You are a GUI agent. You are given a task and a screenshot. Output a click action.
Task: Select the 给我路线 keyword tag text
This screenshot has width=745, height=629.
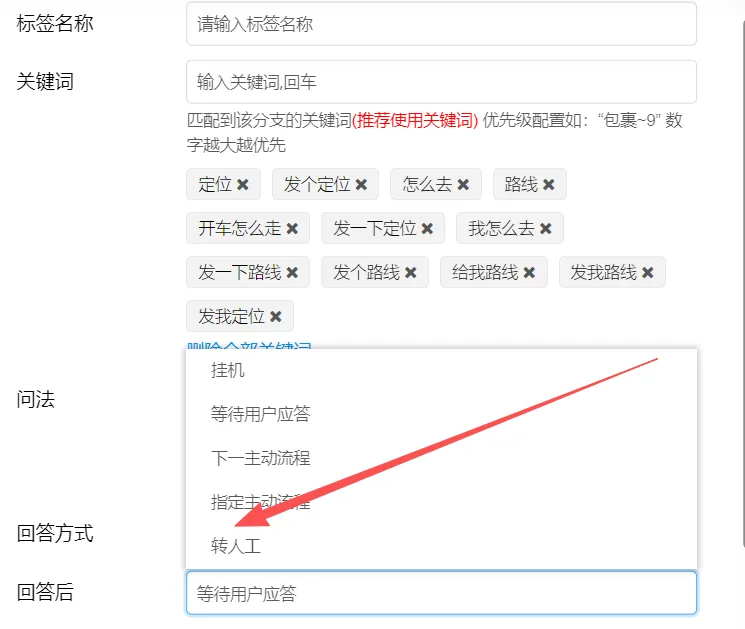[485, 273]
